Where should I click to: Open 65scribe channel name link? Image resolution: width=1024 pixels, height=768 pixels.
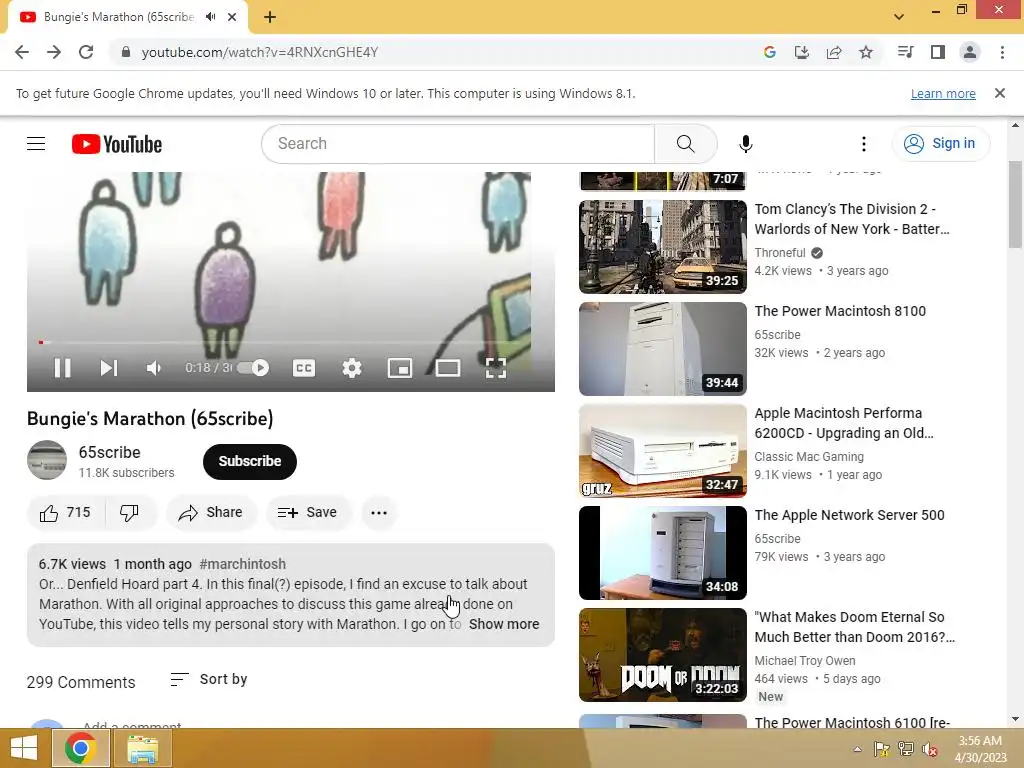110,453
